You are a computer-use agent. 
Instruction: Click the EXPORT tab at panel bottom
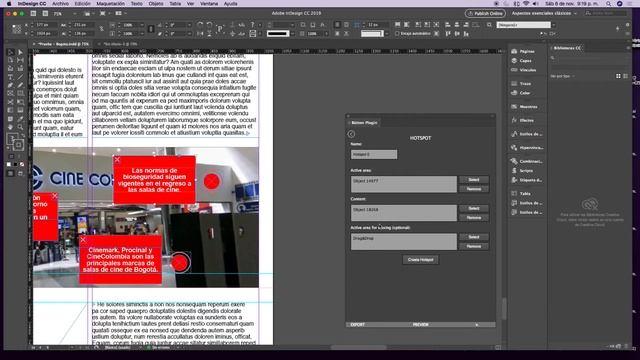358,324
